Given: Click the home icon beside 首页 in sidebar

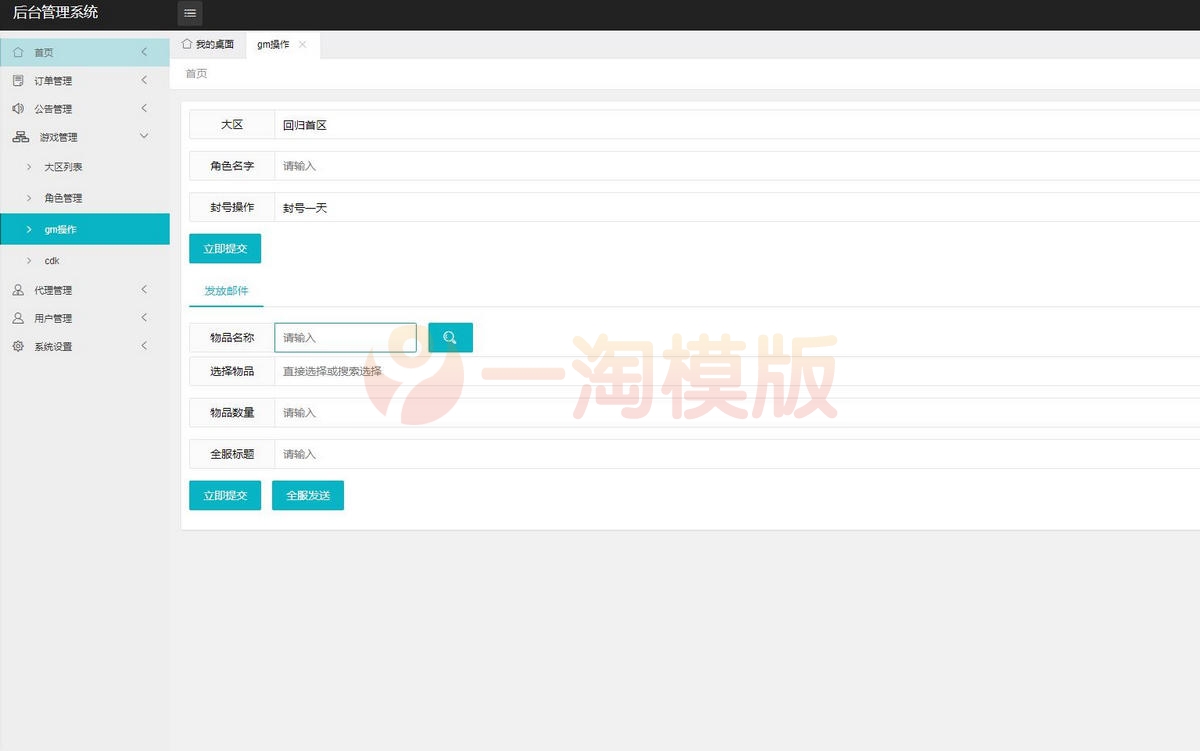Looking at the screenshot, I should 18,52.
